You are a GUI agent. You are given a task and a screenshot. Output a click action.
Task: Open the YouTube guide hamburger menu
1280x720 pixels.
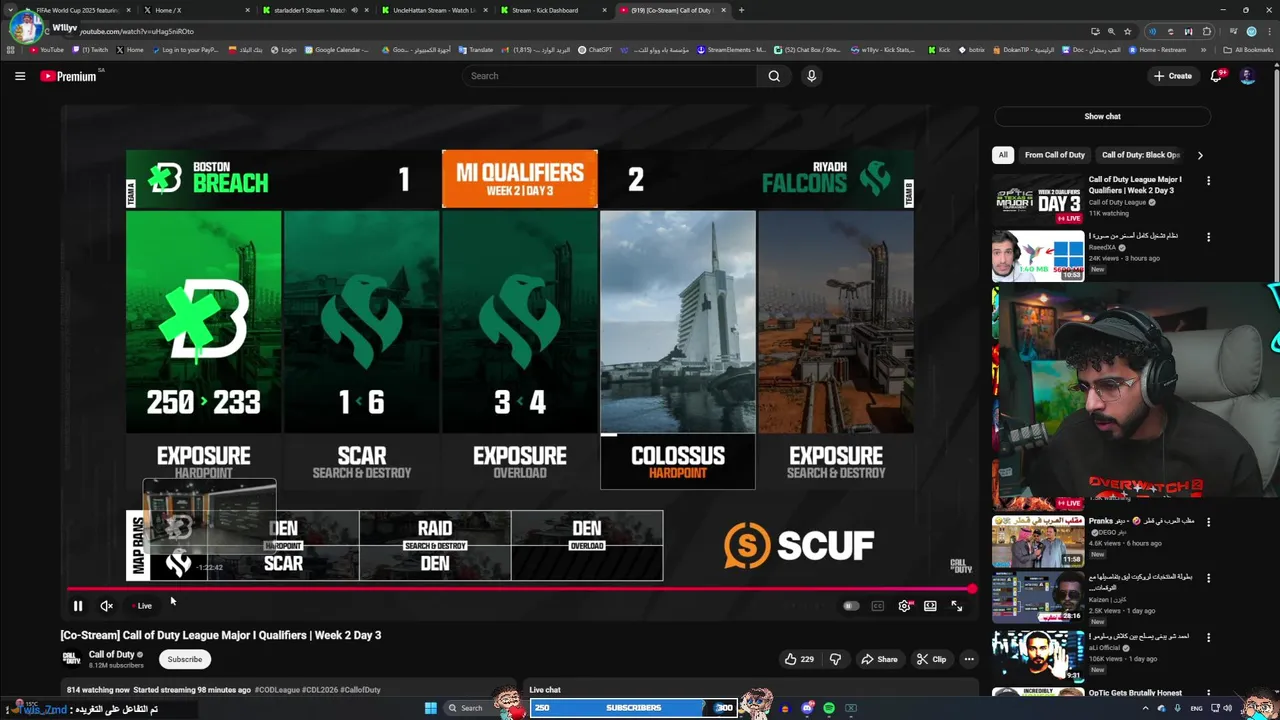click(20, 76)
